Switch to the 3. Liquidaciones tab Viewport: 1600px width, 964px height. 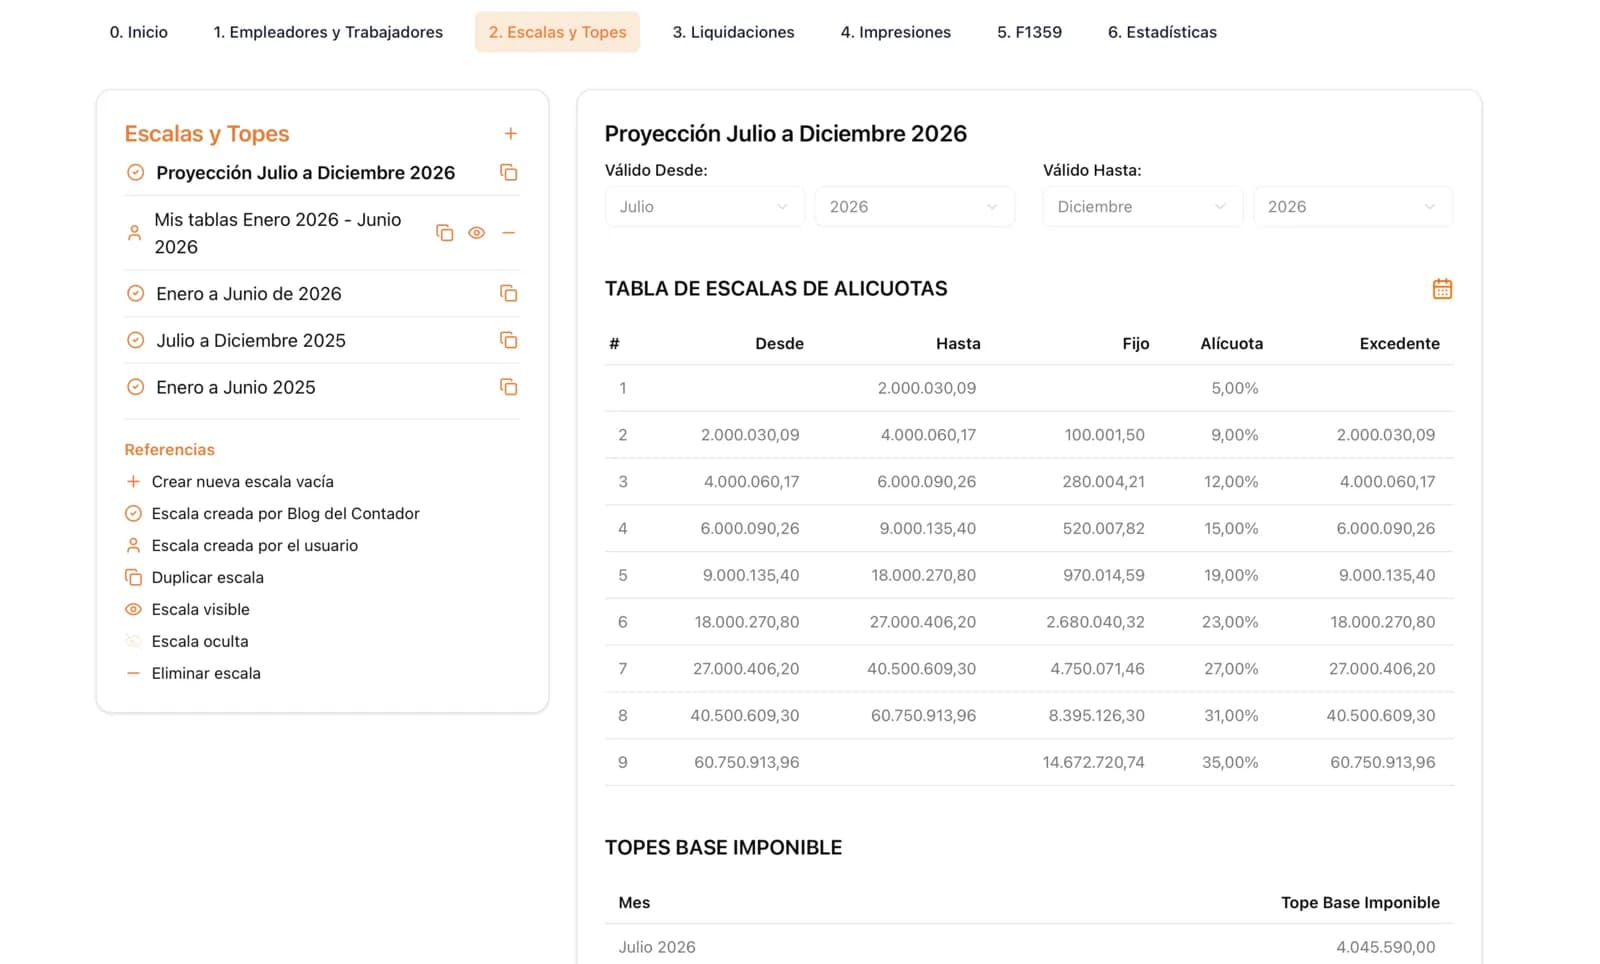[733, 32]
